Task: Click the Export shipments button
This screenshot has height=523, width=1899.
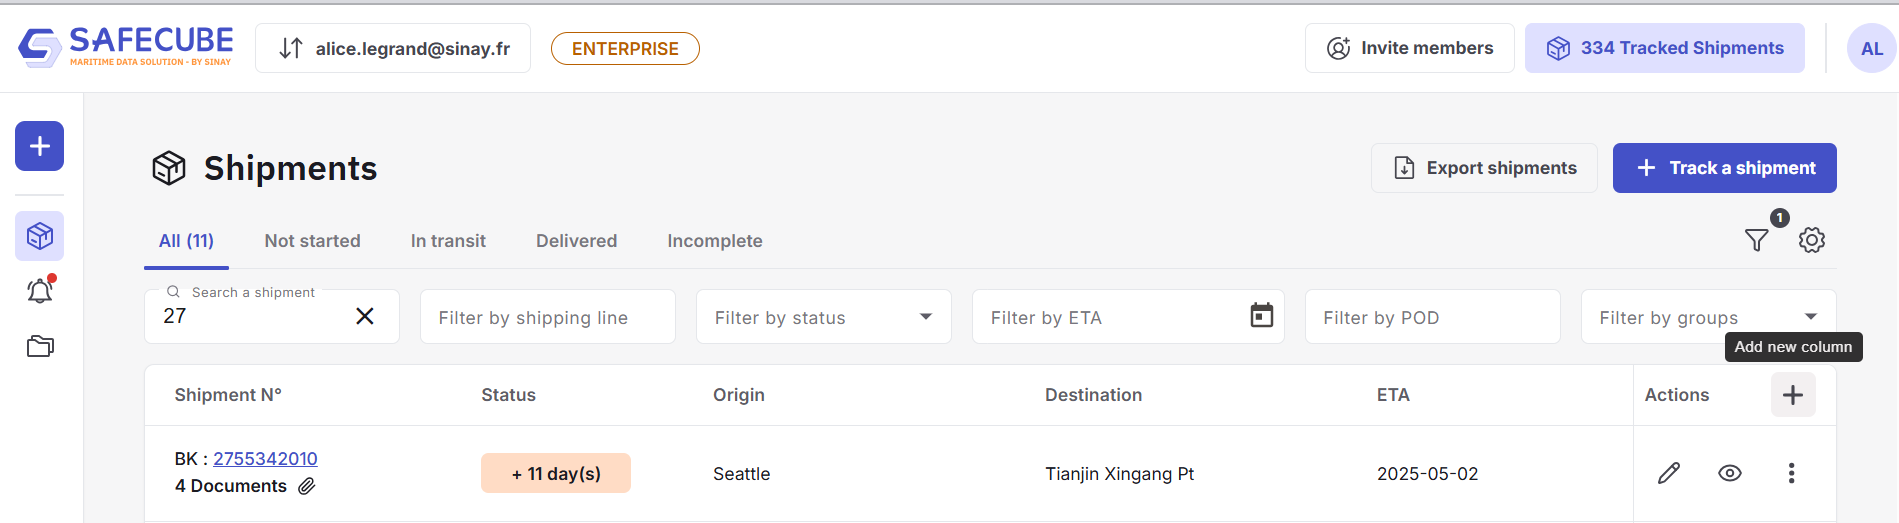Action: pos(1484,168)
